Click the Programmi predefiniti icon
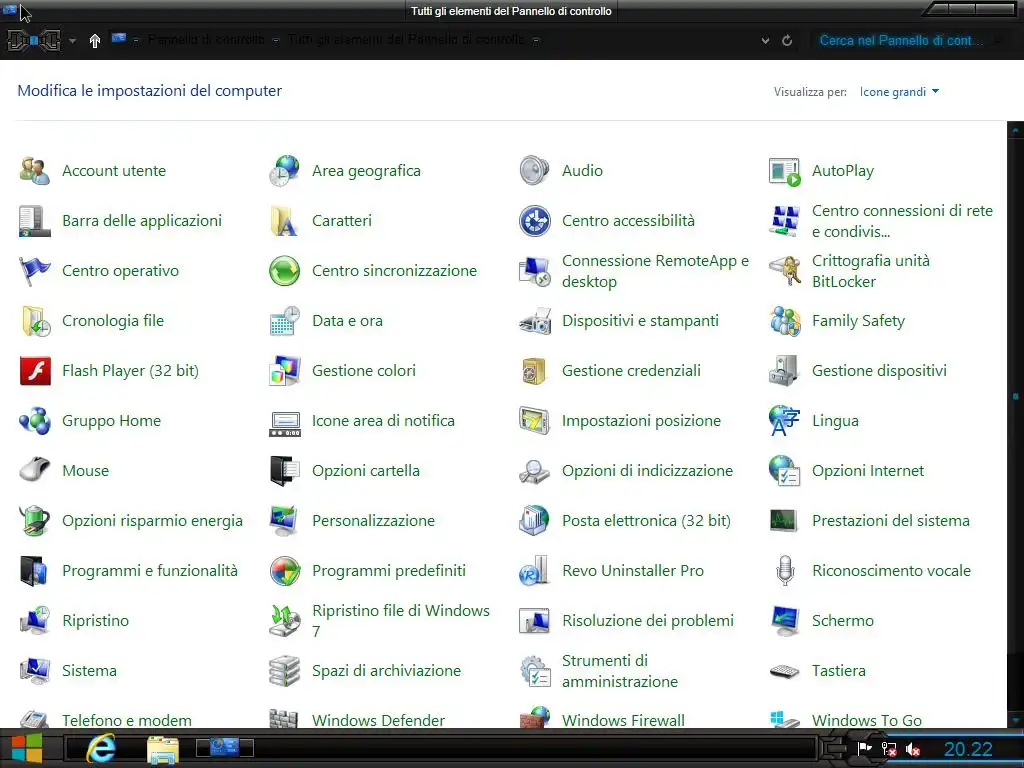 (285, 571)
